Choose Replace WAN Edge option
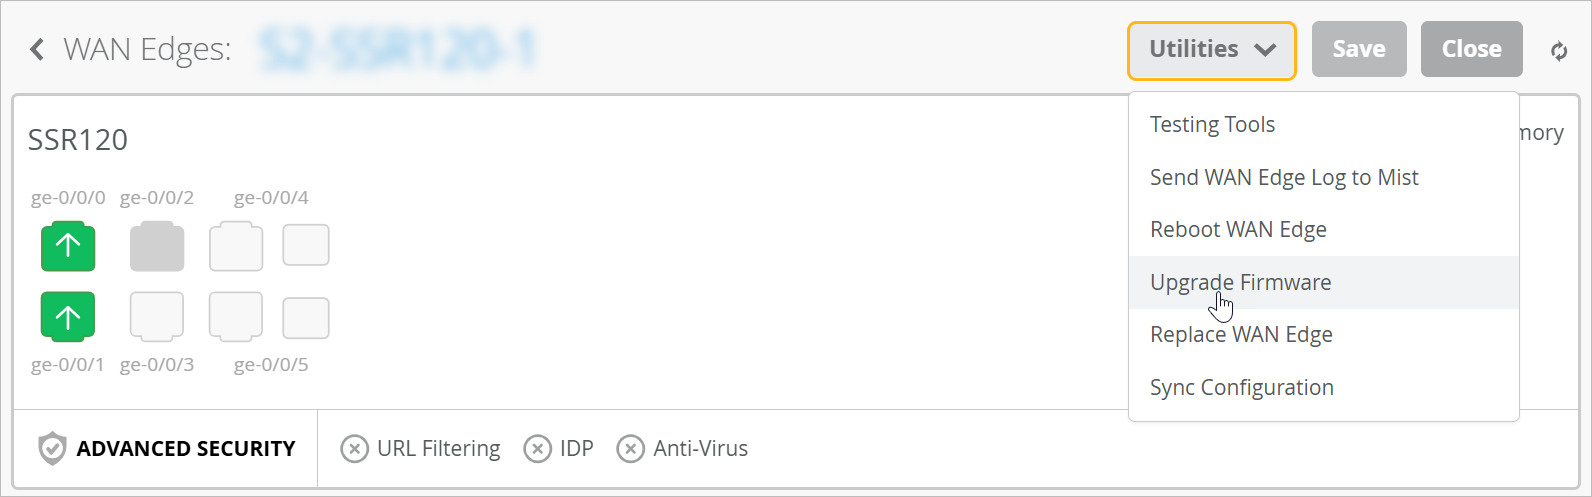Screen dimensions: 1592x497 1241,335
